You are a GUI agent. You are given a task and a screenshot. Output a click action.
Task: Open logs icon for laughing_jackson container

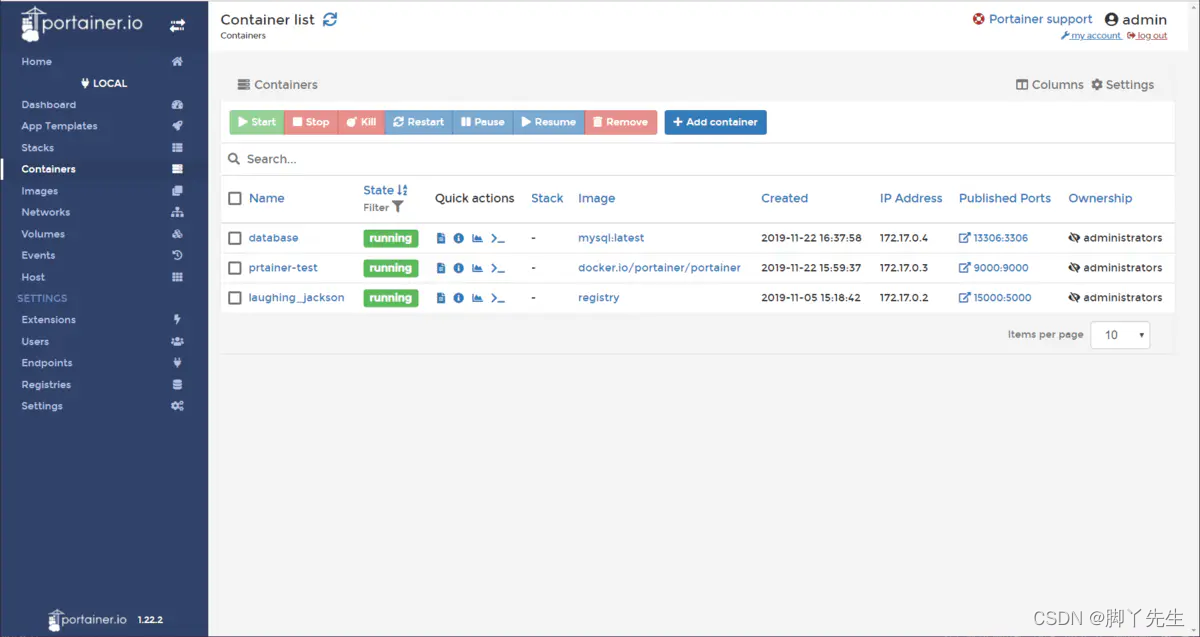click(441, 298)
